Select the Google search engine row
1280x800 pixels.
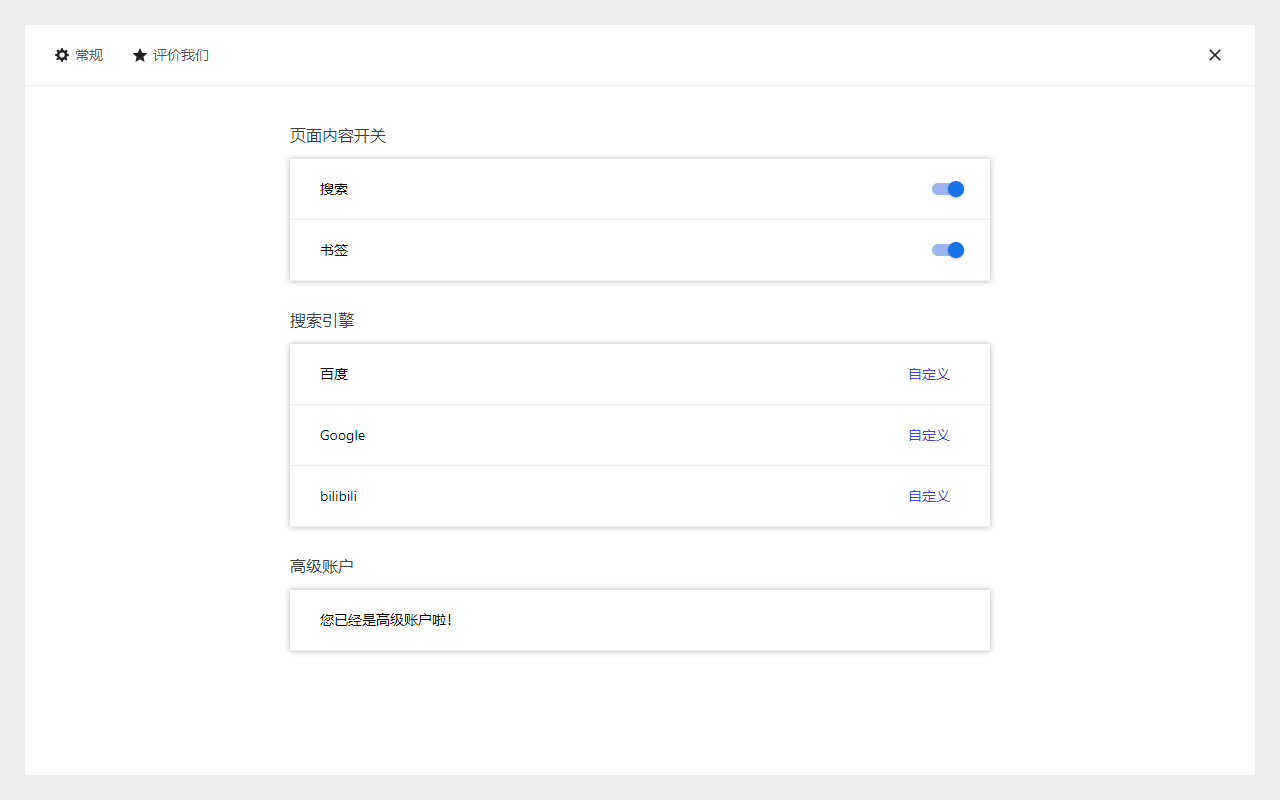640,435
